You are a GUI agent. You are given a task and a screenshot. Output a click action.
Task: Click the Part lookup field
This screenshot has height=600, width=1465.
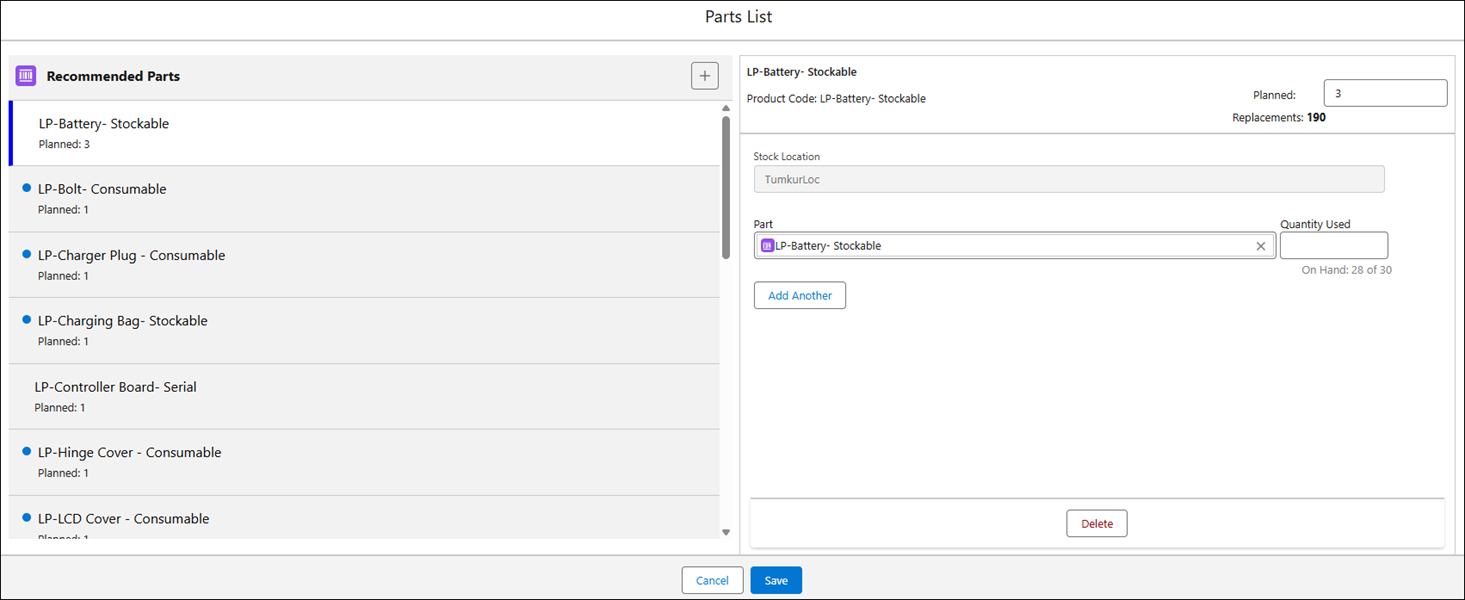[1014, 246]
